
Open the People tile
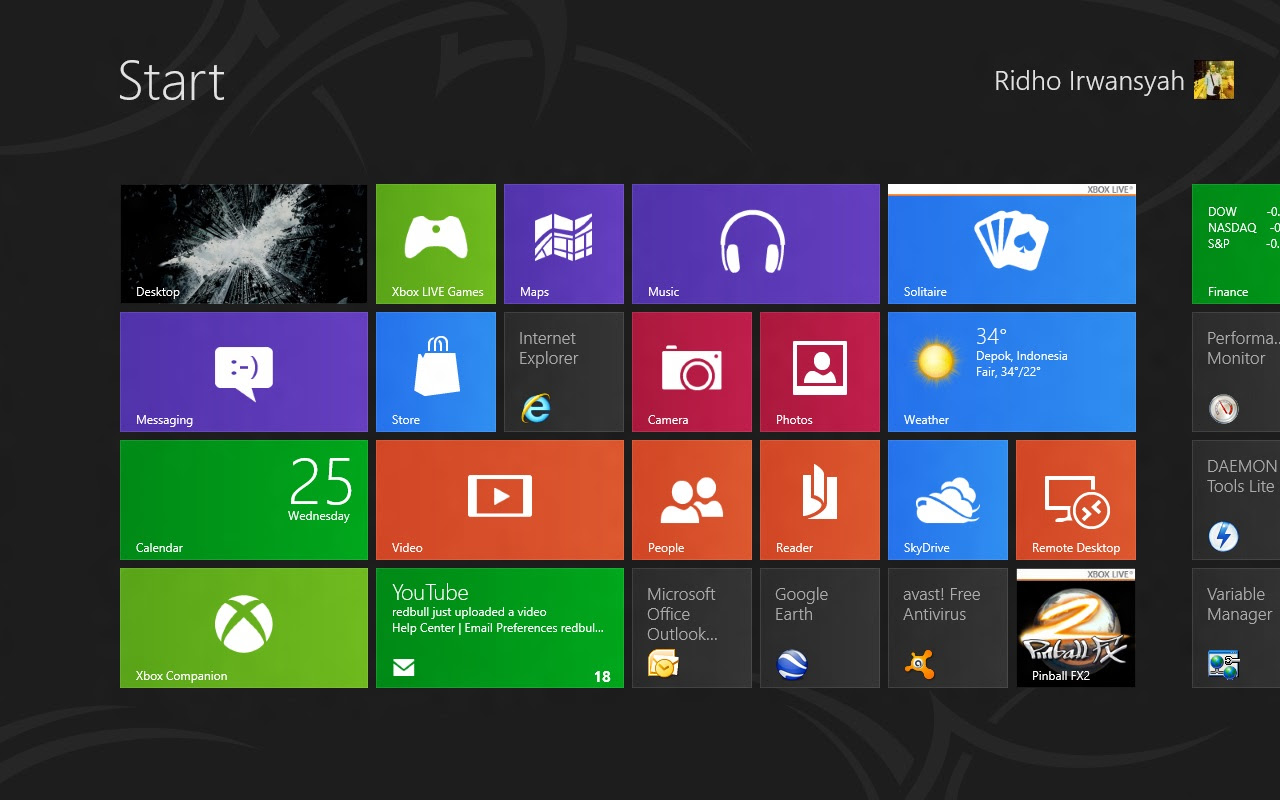coord(692,500)
